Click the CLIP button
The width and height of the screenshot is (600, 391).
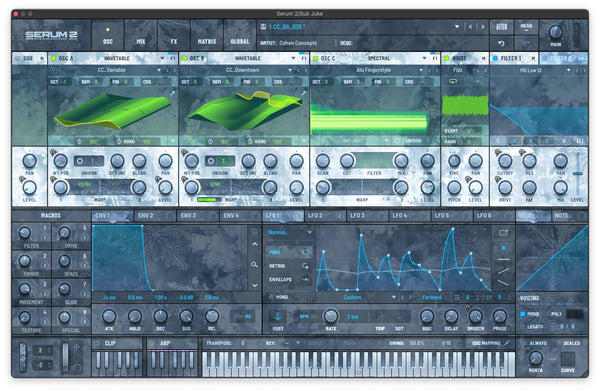[110, 343]
